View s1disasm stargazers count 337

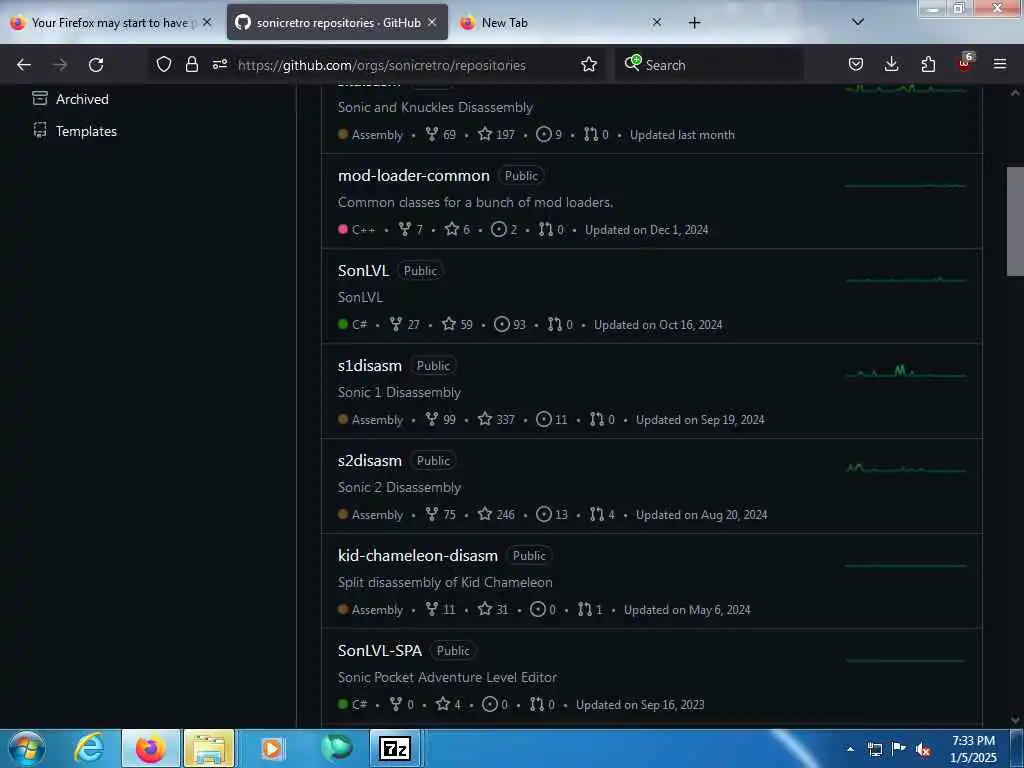click(x=496, y=419)
